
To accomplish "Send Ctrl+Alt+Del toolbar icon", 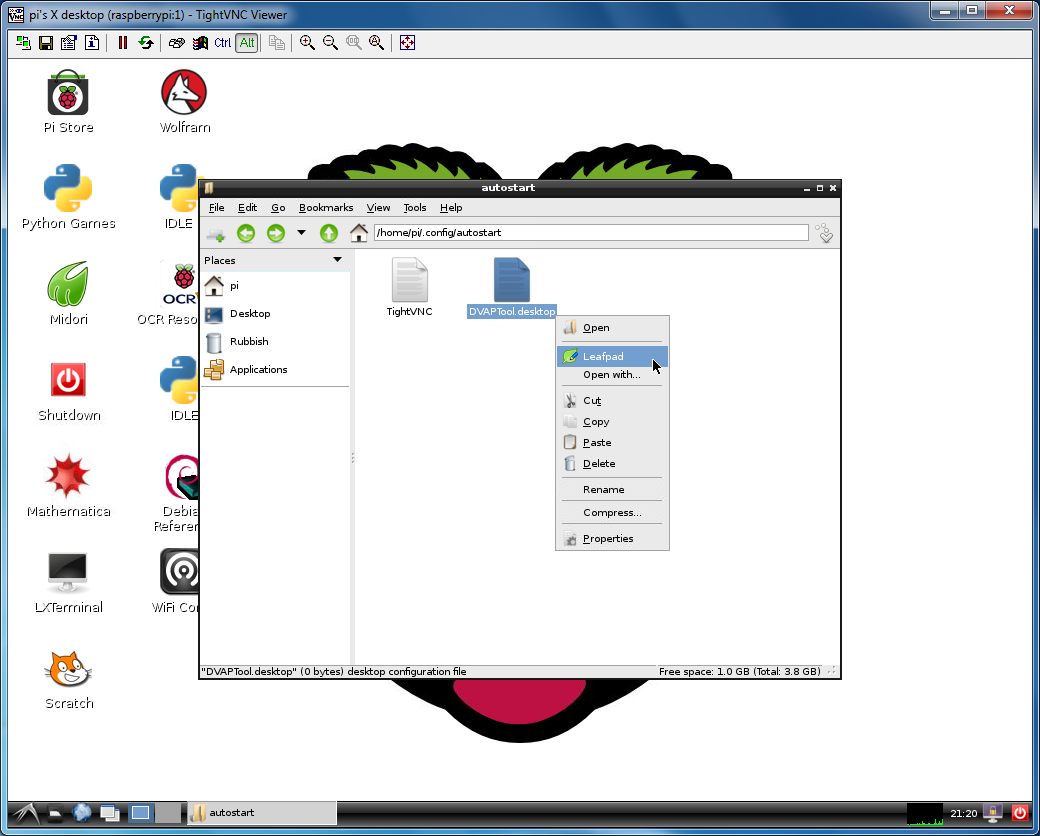I will [x=176, y=43].
